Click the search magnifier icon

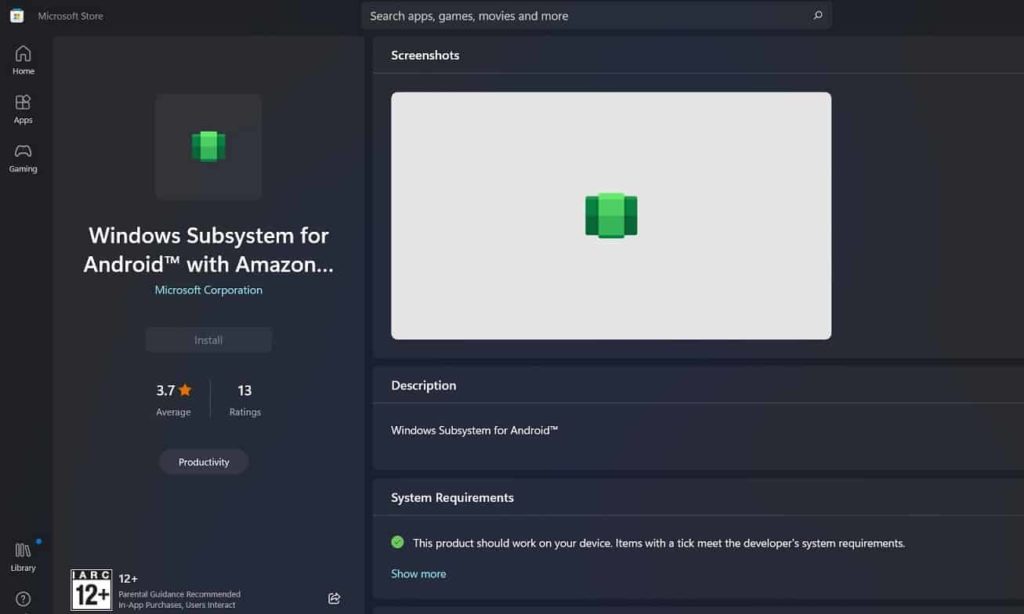pos(817,16)
